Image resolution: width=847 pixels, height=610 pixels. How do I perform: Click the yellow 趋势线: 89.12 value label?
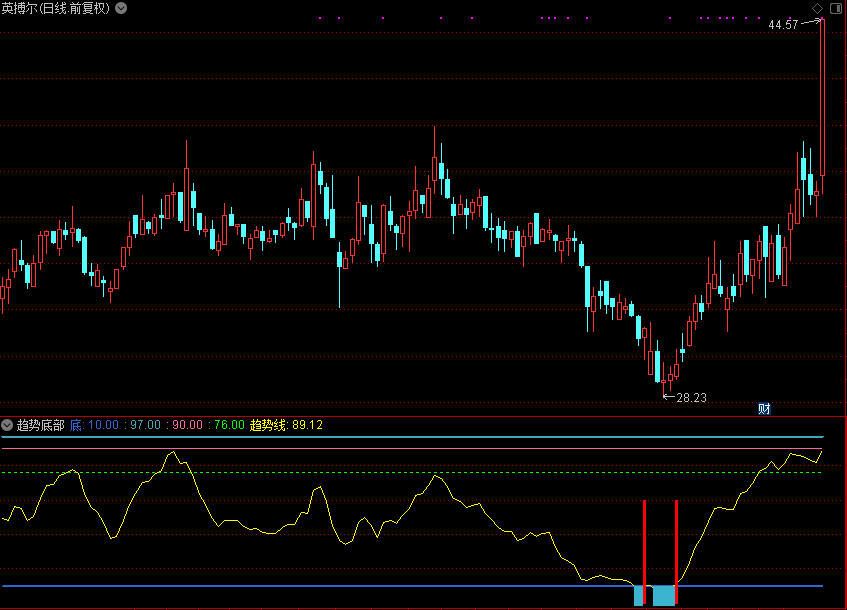pyautogui.click(x=286, y=425)
